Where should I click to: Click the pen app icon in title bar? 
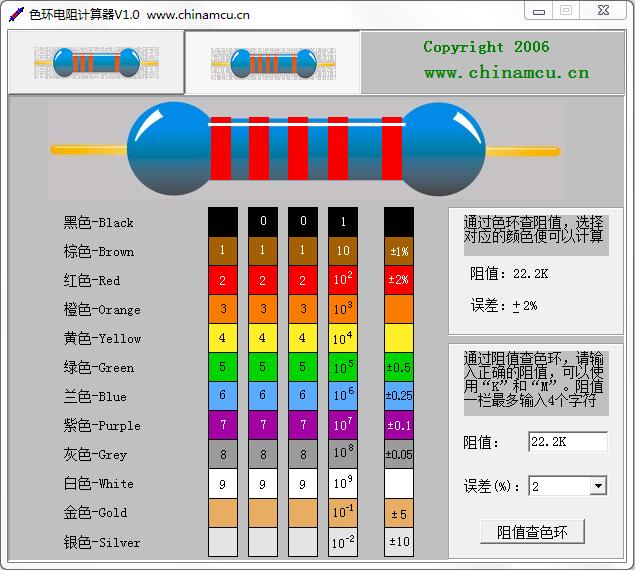tap(16, 14)
